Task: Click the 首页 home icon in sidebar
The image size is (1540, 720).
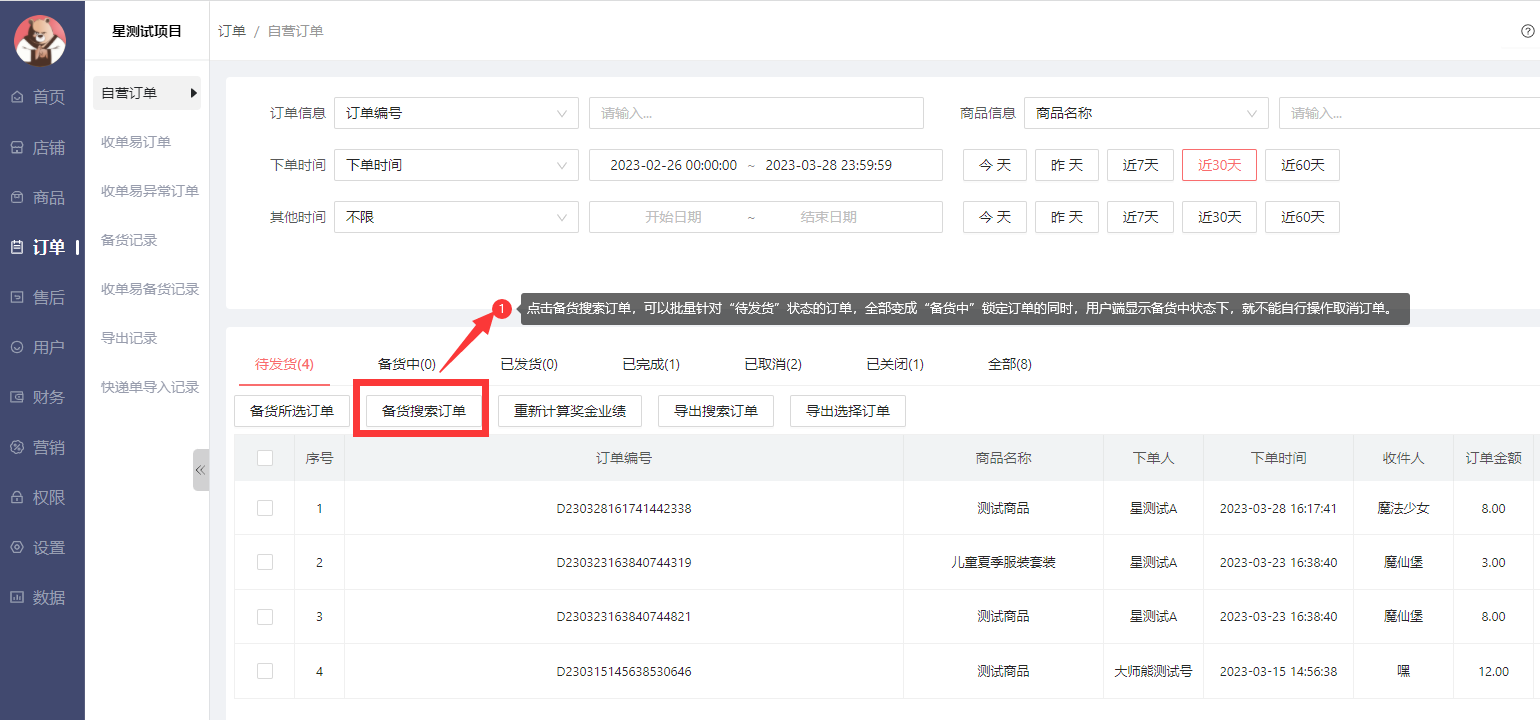Action: [17, 97]
